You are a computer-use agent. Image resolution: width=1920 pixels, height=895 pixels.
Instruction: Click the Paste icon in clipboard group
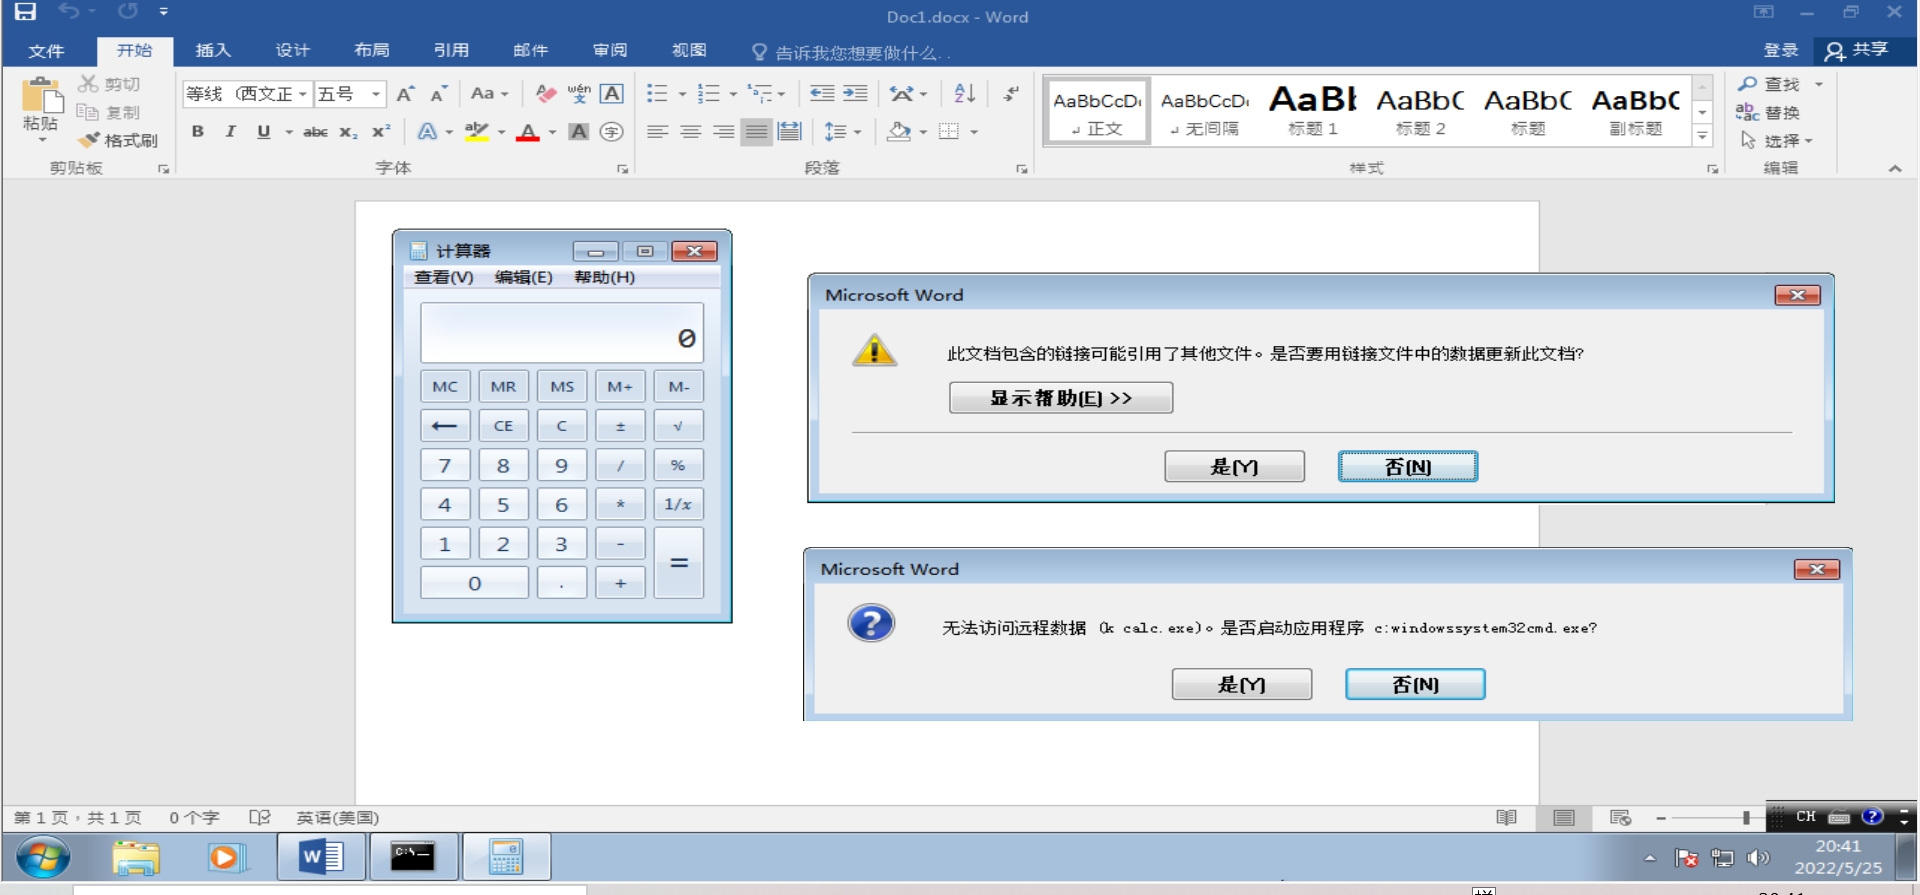[x=41, y=97]
